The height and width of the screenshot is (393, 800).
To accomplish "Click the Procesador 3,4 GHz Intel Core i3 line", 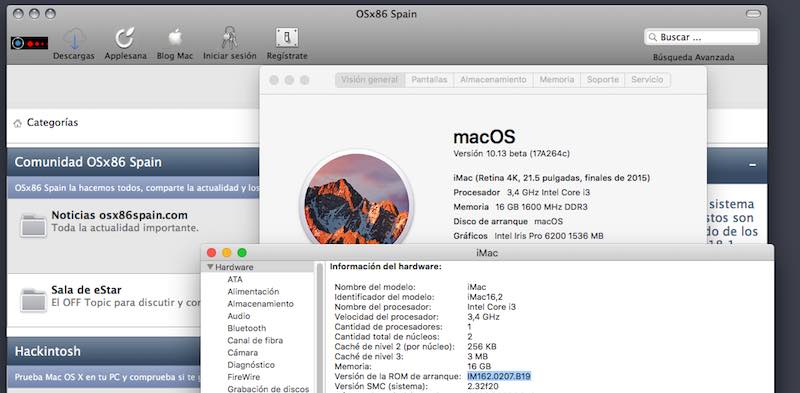I will click(x=521, y=193).
